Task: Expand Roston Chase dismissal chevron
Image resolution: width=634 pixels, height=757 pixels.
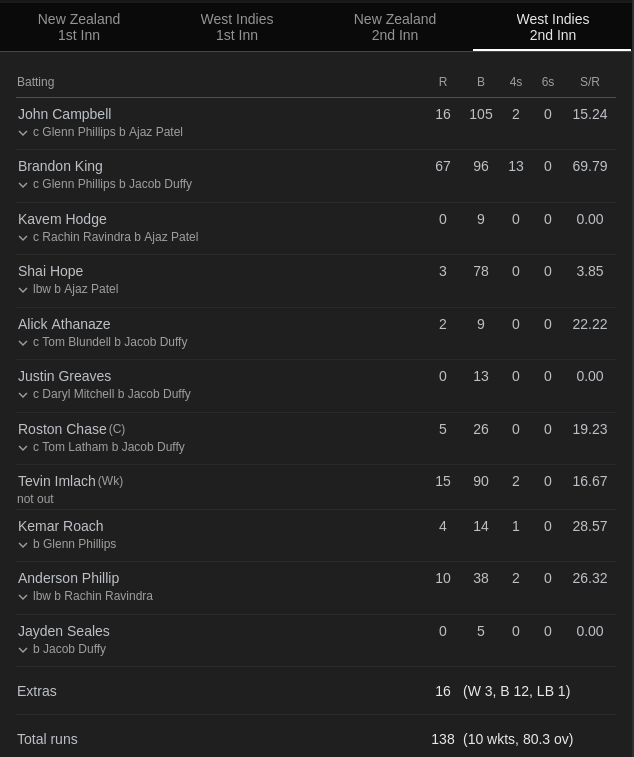Action: coord(23,448)
